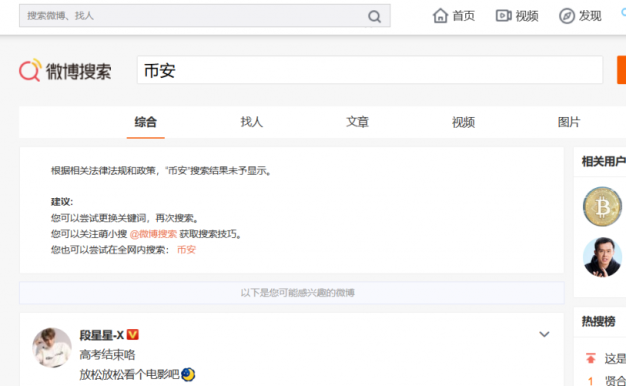The width and height of the screenshot is (626, 386).
Task: Click the red top-pinned arrow icon in 热搜榜
Action: 590,358
